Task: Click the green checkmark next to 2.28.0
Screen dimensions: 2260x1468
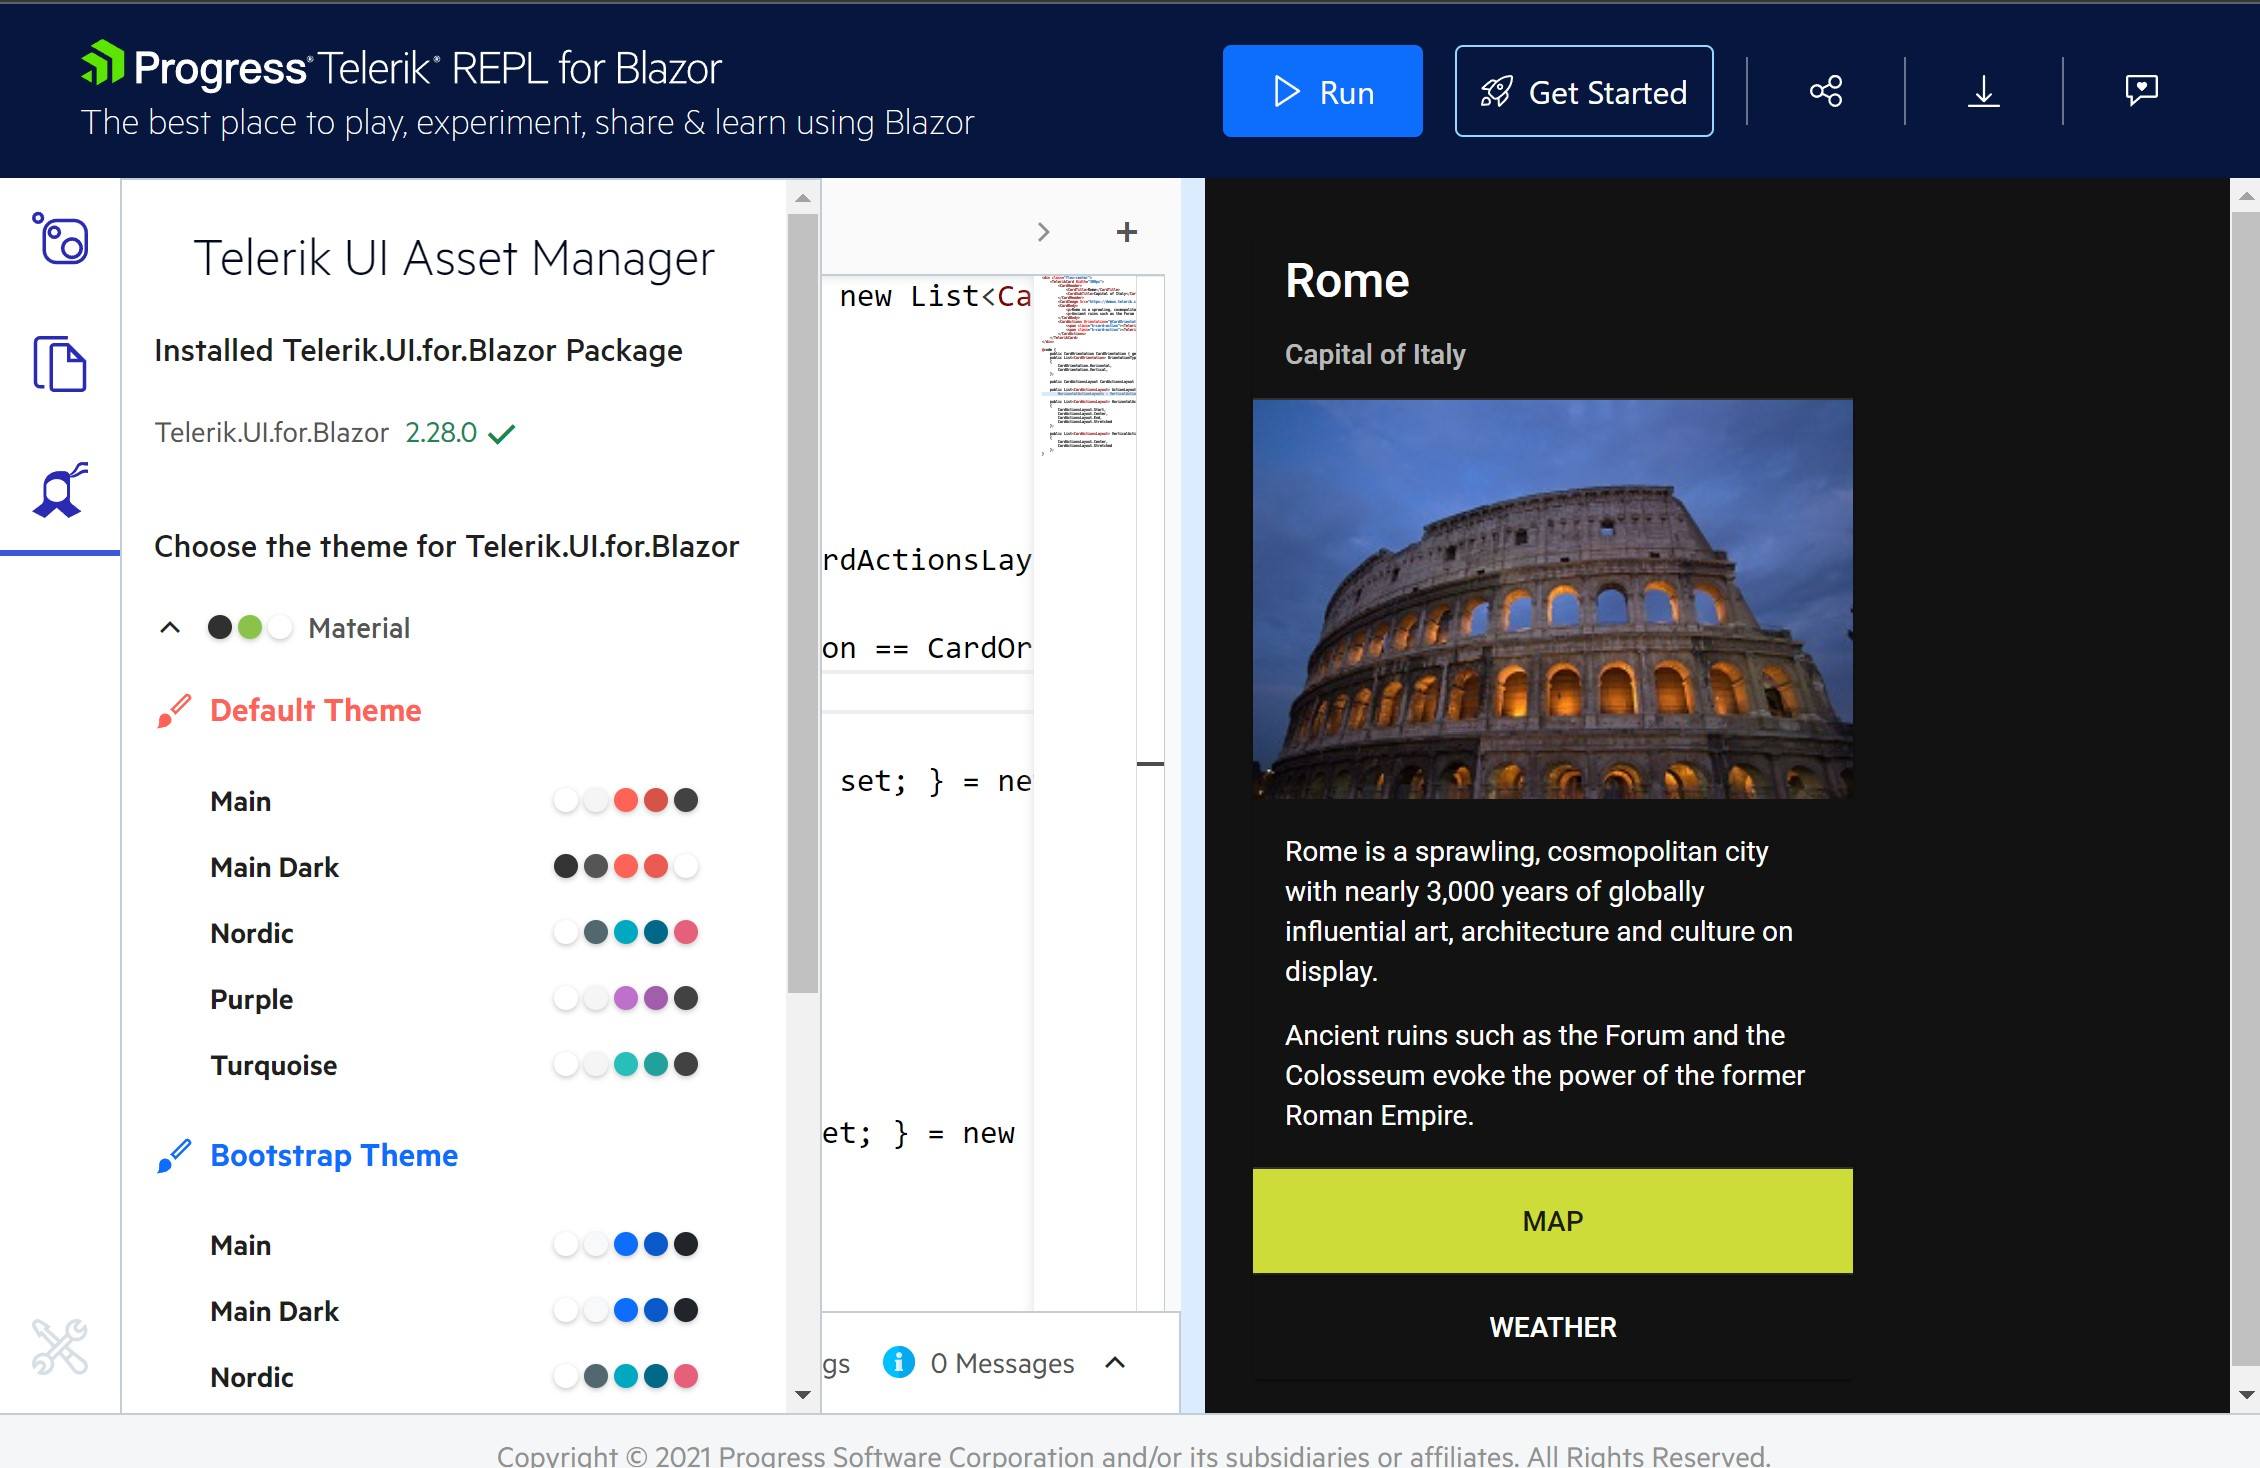Action: (501, 433)
